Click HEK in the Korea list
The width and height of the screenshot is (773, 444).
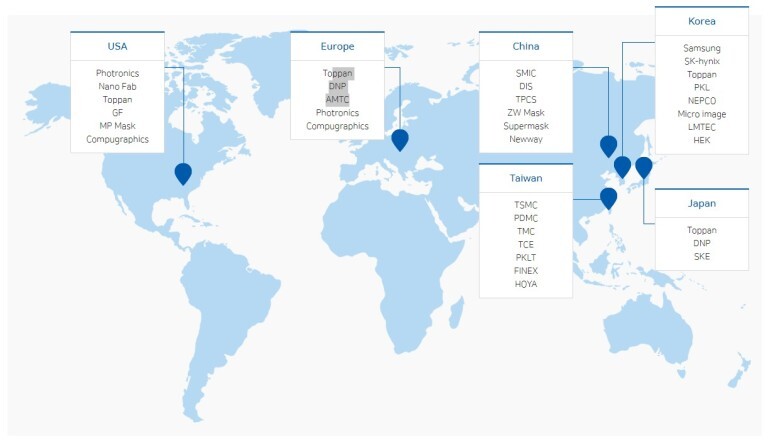702,140
